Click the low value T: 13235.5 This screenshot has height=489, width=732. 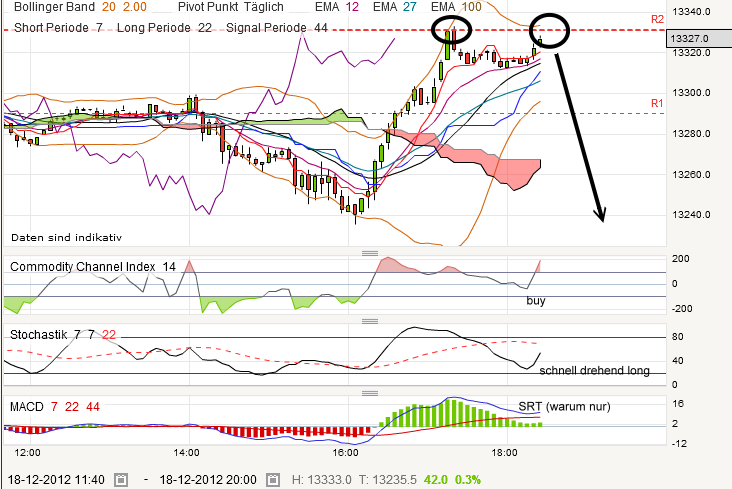pos(387,480)
